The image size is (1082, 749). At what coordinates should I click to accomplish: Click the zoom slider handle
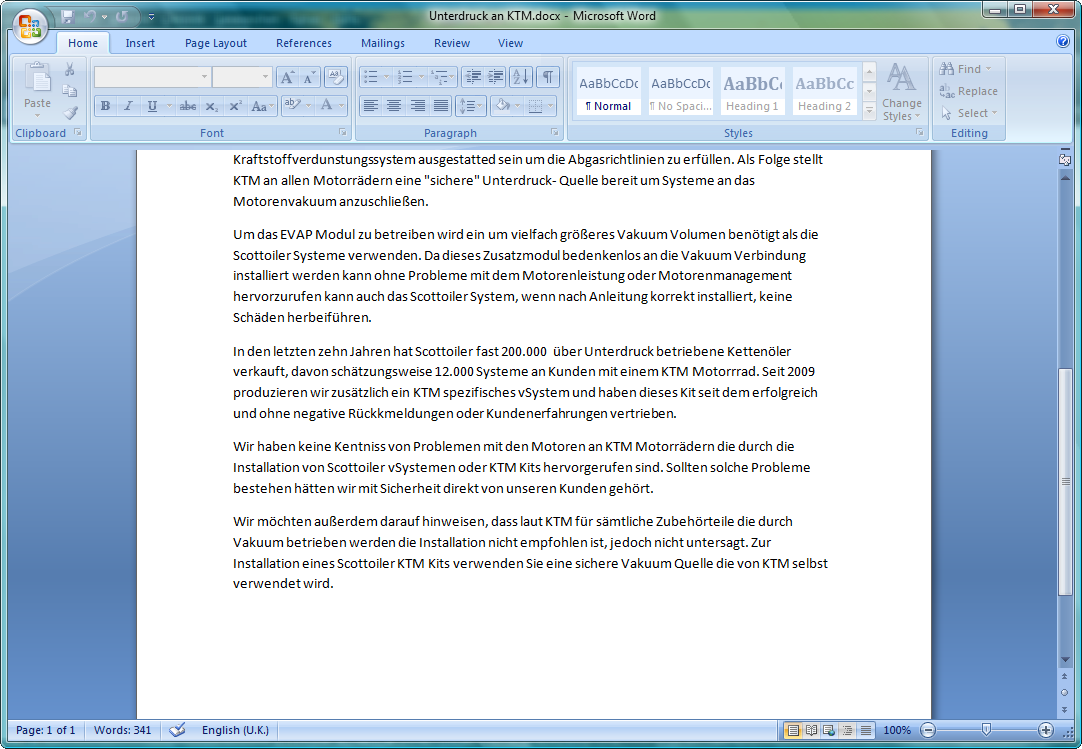(986, 730)
